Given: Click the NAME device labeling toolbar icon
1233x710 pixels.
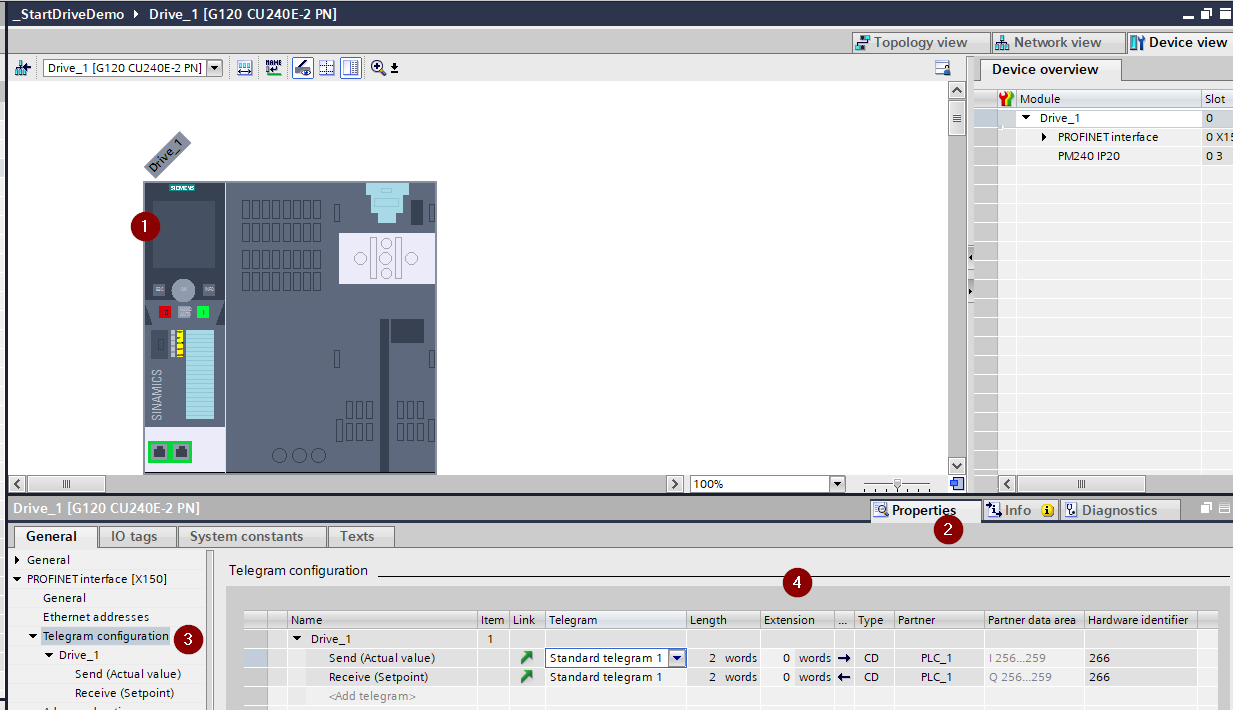Looking at the screenshot, I should (274, 68).
